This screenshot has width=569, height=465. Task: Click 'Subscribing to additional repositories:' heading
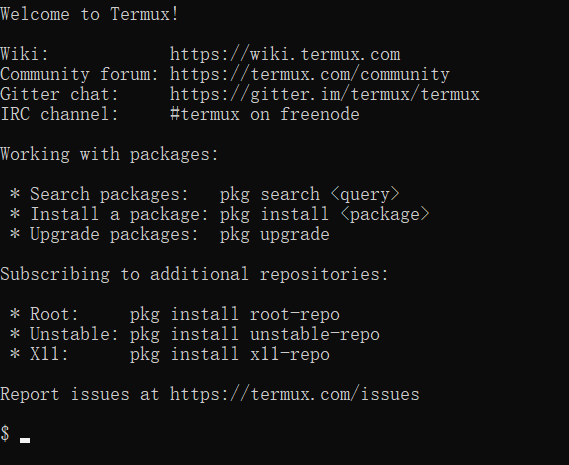click(194, 274)
